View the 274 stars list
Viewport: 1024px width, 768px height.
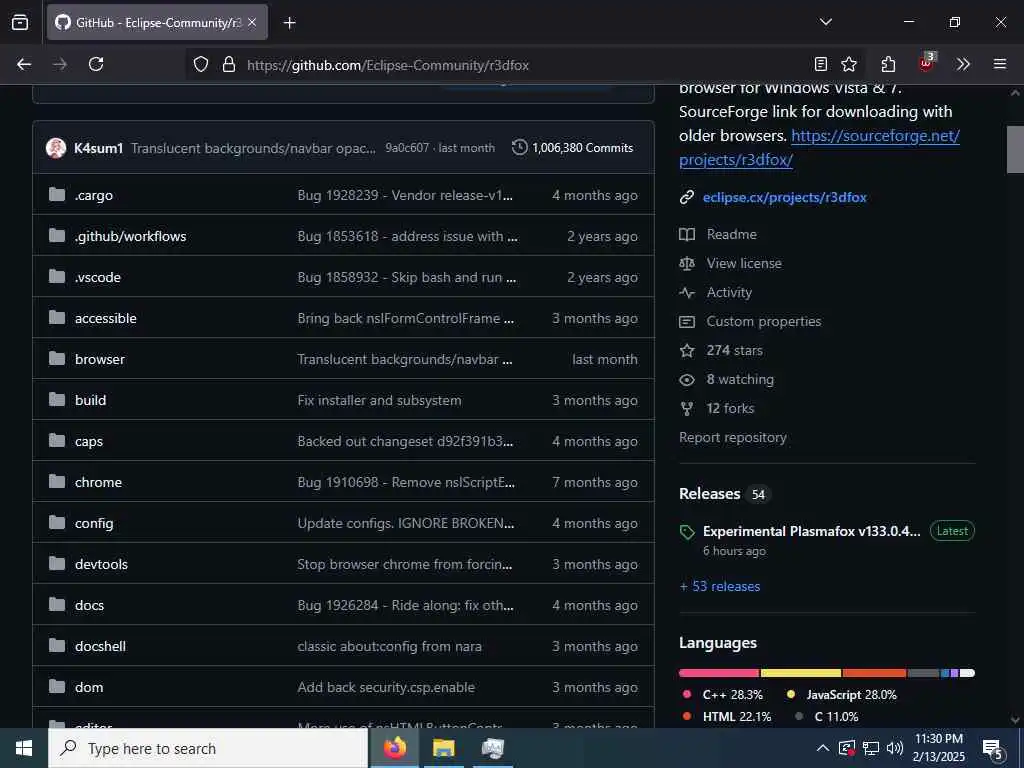coord(734,351)
